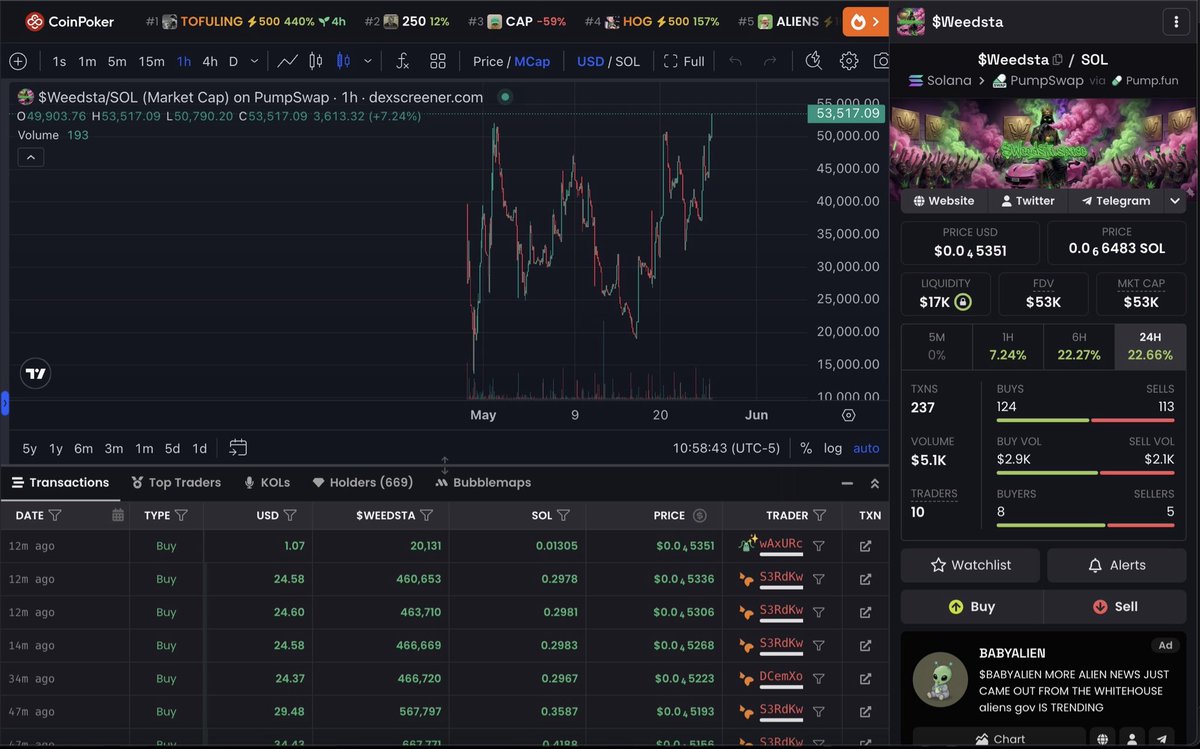Filter by $WEEDSTA amount funnel icon
The height and width of the screenshot is (749, 1200).
click(x=426, y=515)
